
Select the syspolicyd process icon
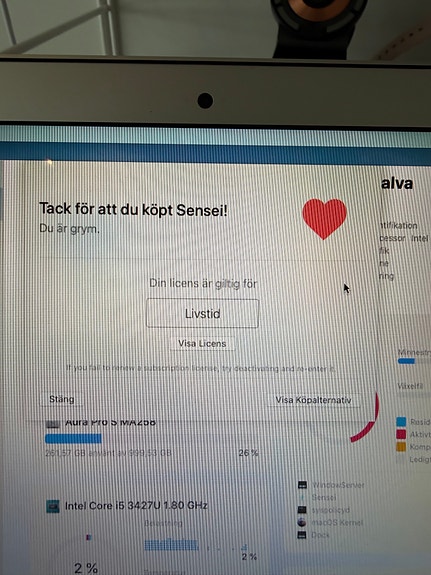pyautogui.click(x=302, y=510)
